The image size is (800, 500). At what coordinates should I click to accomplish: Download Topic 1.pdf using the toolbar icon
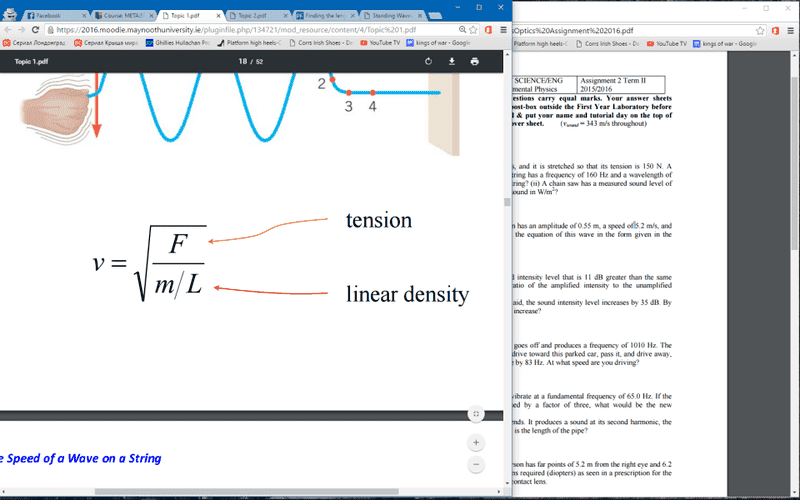(452, 61)
